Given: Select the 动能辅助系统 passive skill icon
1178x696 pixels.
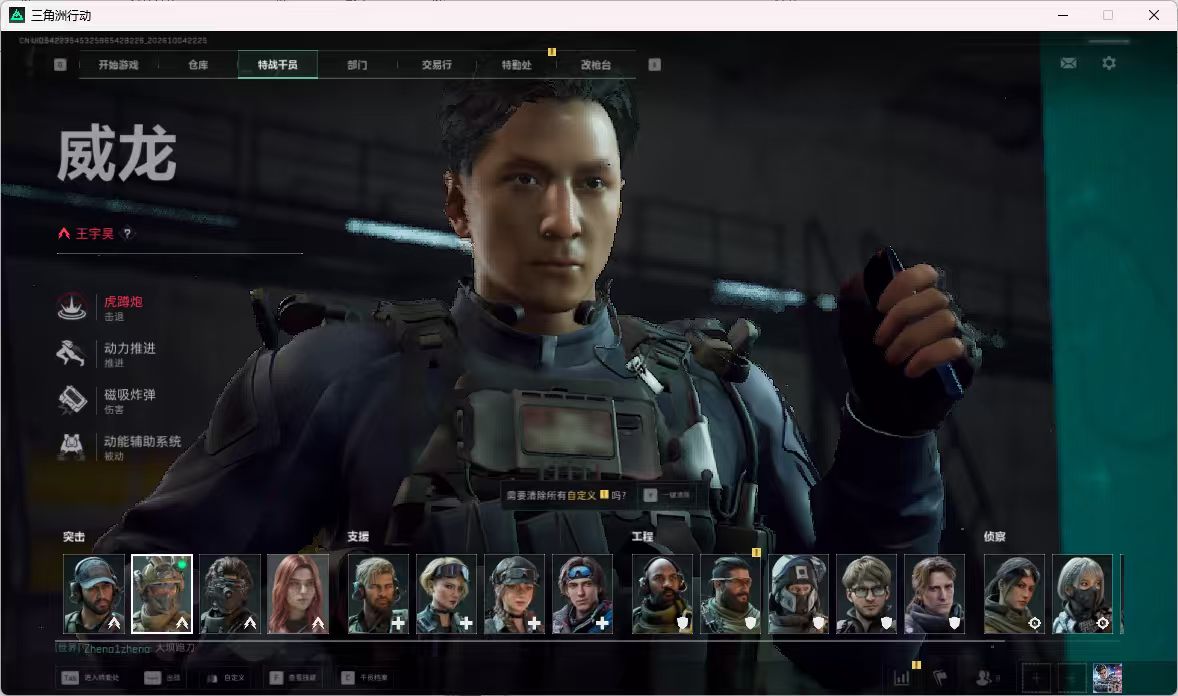Looking at the screenshot, I should pyautogui.click(x=72, y=446).
